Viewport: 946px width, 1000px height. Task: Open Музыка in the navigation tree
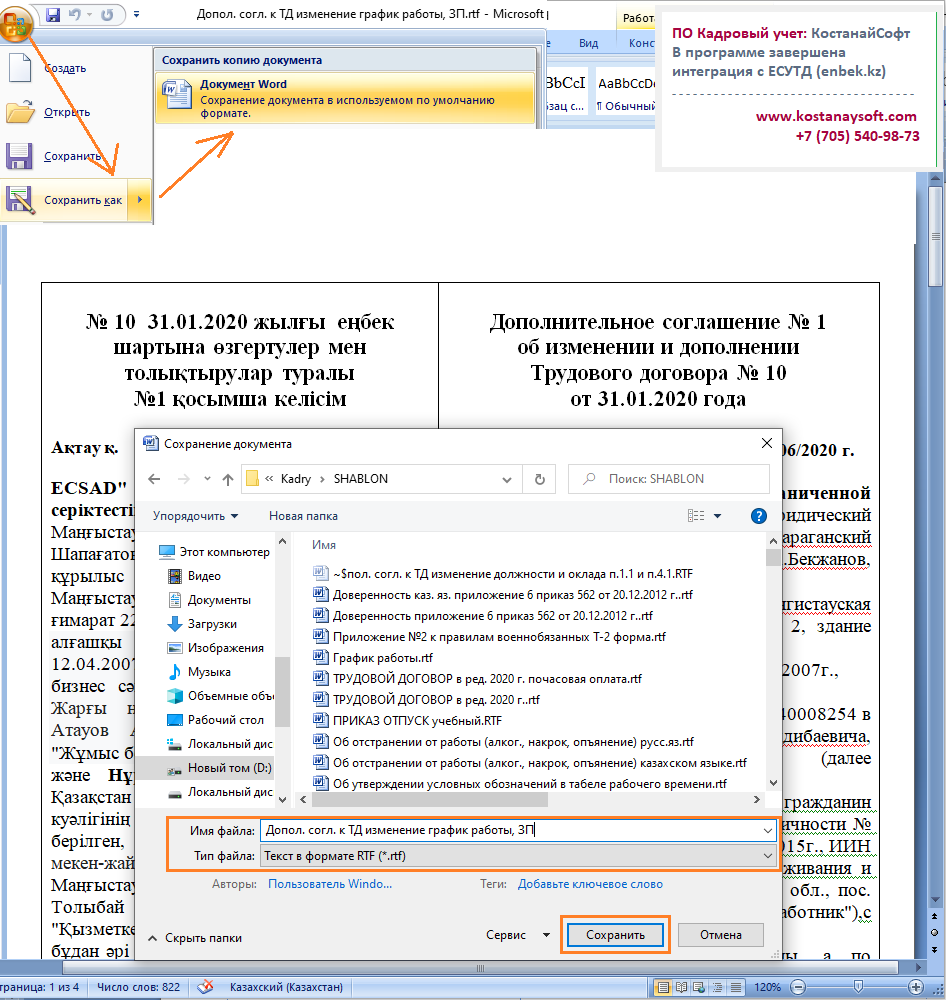pyautogui.click(x=199, y=672)
